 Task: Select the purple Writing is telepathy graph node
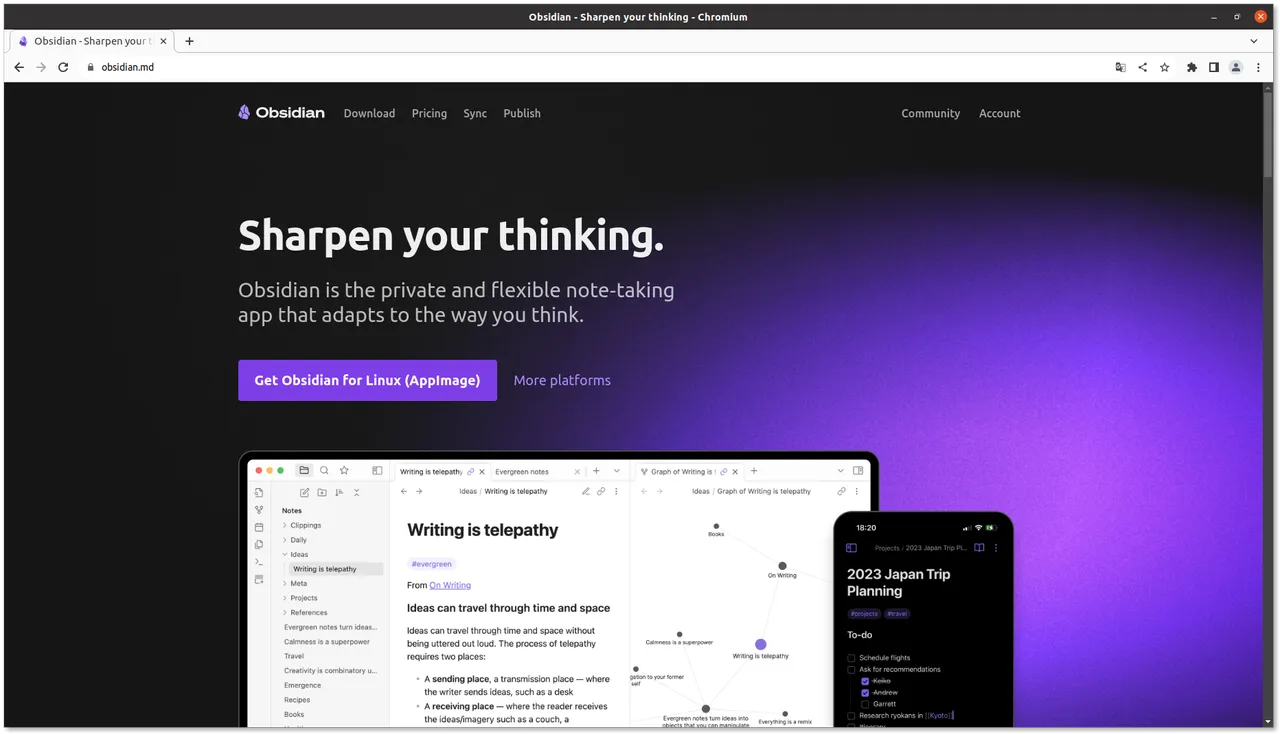[761, 645]
